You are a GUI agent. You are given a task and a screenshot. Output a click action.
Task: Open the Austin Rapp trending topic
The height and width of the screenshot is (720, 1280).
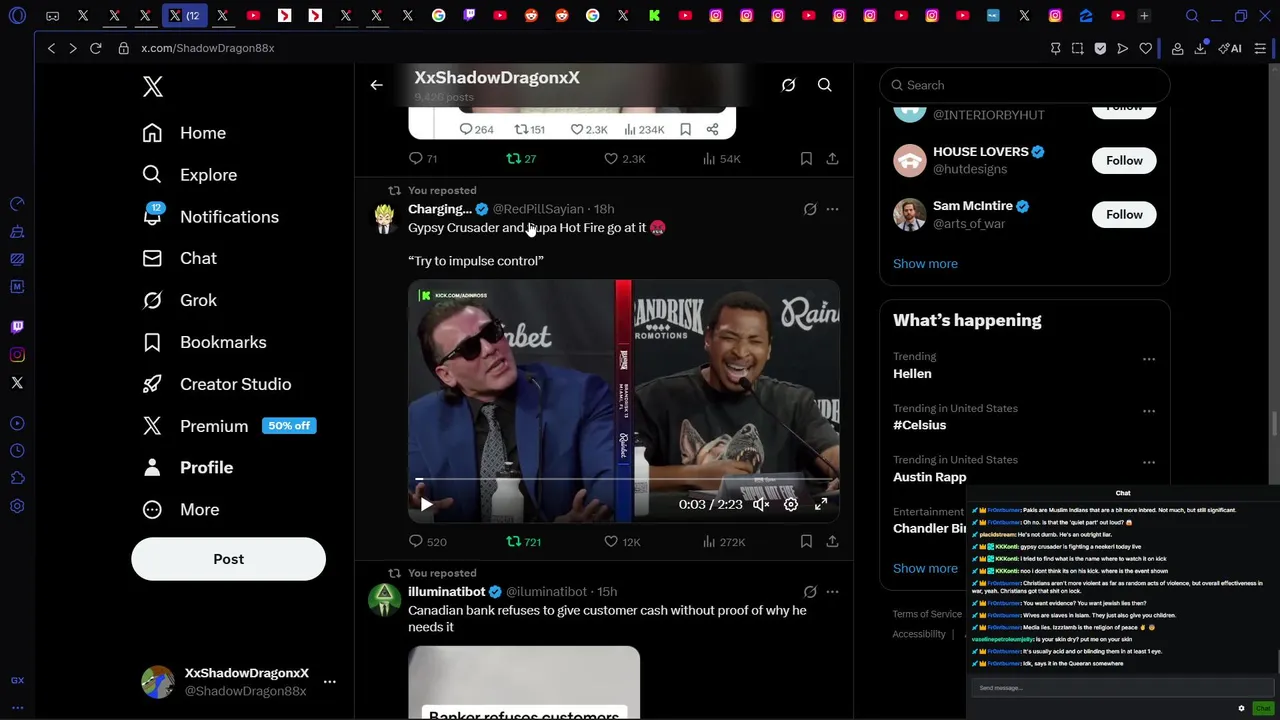[x=929, y=477]
